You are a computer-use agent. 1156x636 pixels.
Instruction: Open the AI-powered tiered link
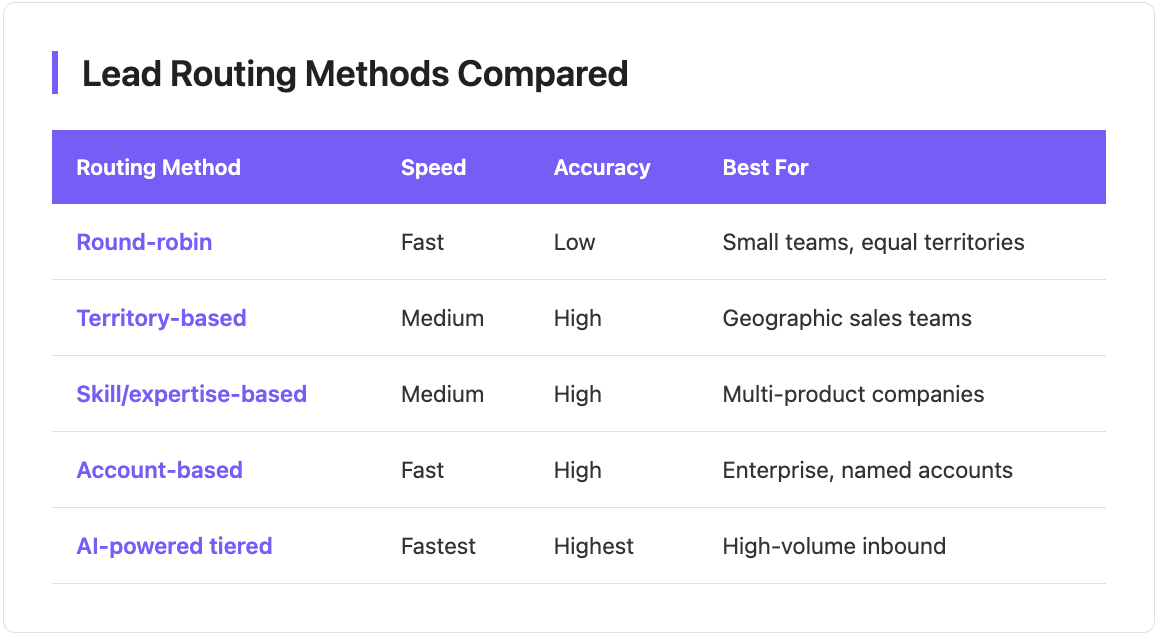[174, 546]
